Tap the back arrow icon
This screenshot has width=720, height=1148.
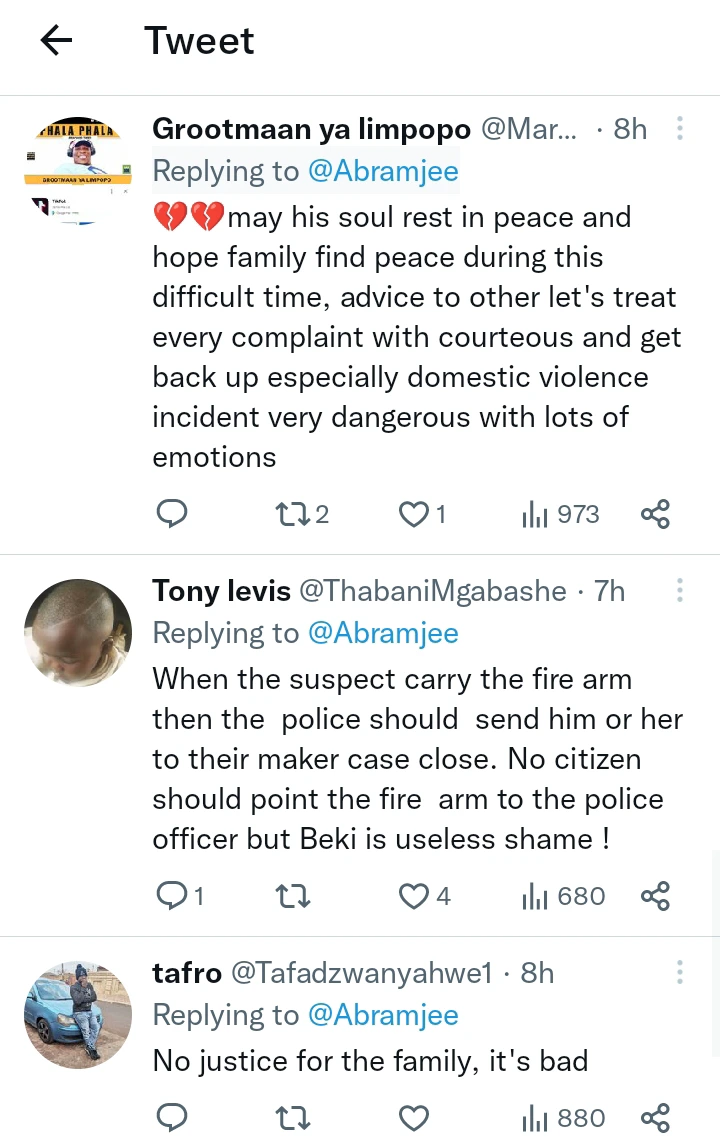coord(57,41)
